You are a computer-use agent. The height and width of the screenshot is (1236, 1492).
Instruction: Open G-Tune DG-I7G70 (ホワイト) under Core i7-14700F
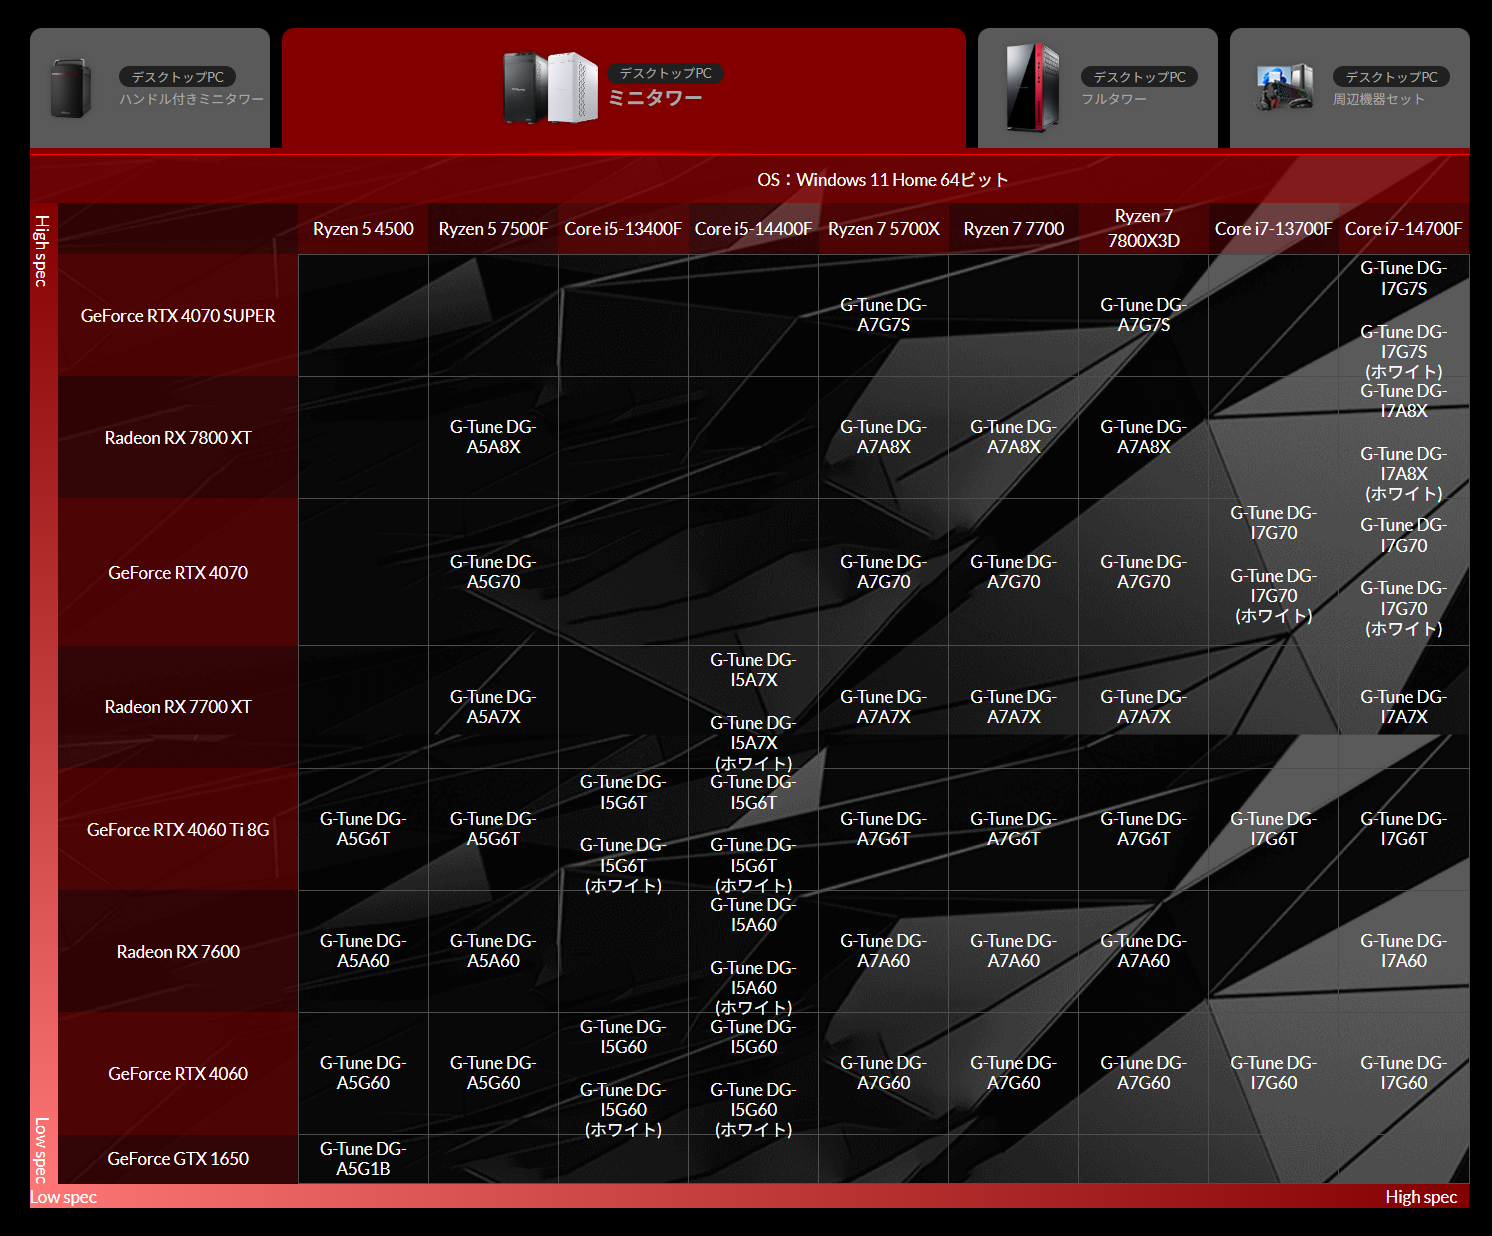point(1404,608)
